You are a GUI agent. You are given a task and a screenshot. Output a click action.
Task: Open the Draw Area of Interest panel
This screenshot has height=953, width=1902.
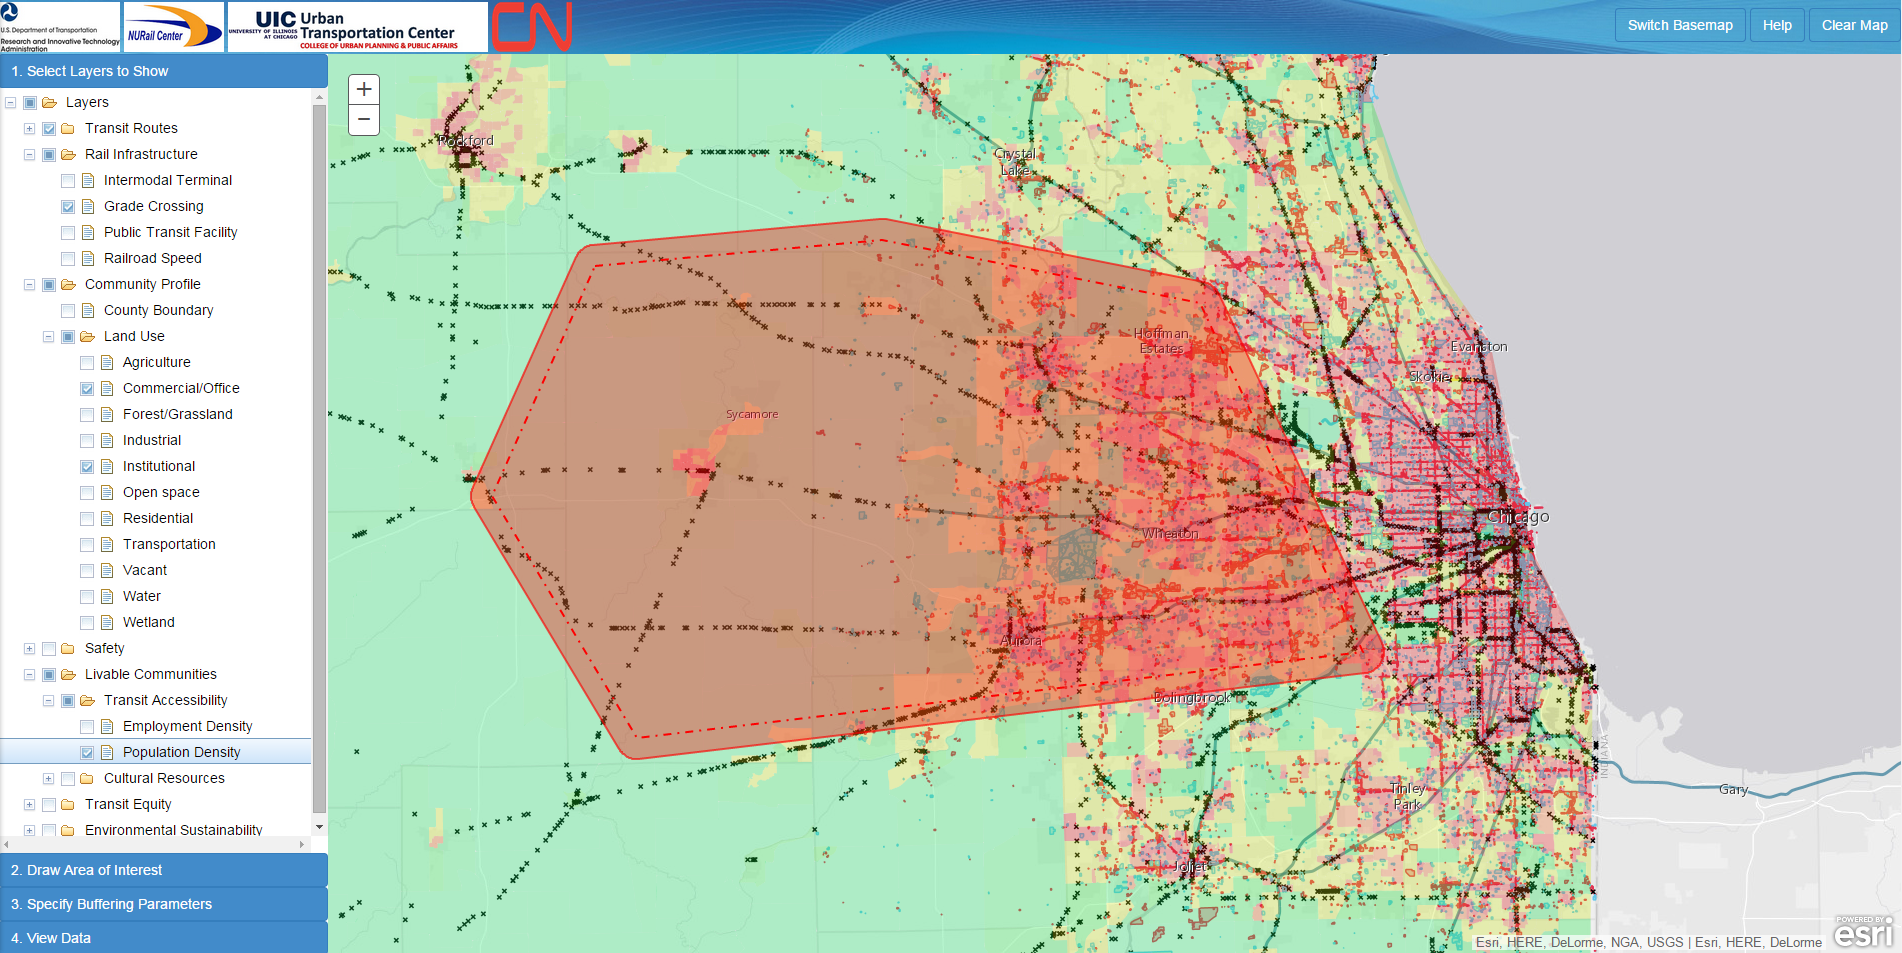pyautogui.click(x=164, y=870)
